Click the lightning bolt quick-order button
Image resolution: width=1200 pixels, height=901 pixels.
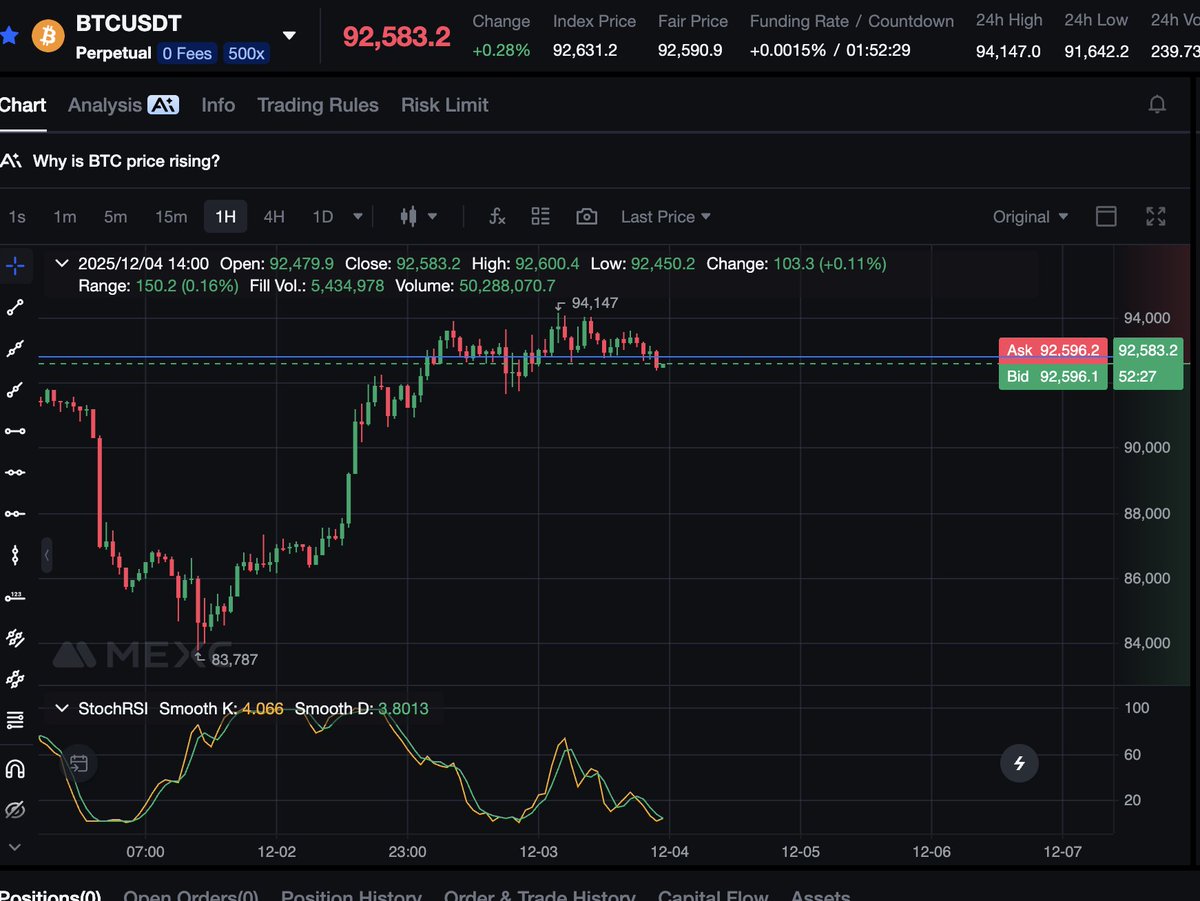point(1020,764)
